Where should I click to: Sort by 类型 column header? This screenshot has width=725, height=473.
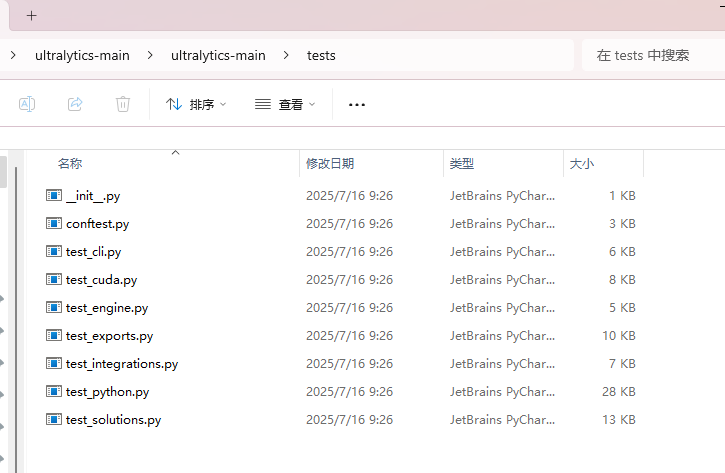coord(462,164)
